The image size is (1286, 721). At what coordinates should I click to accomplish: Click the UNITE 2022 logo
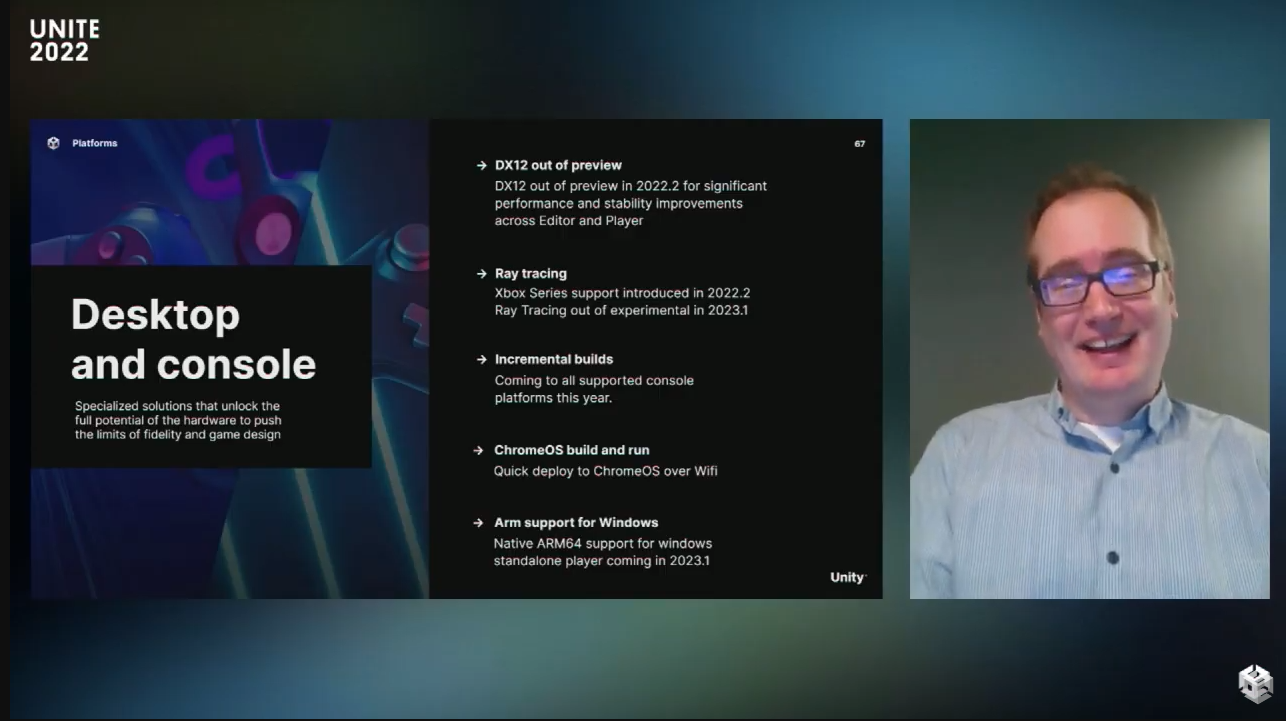tap(64, 41)
